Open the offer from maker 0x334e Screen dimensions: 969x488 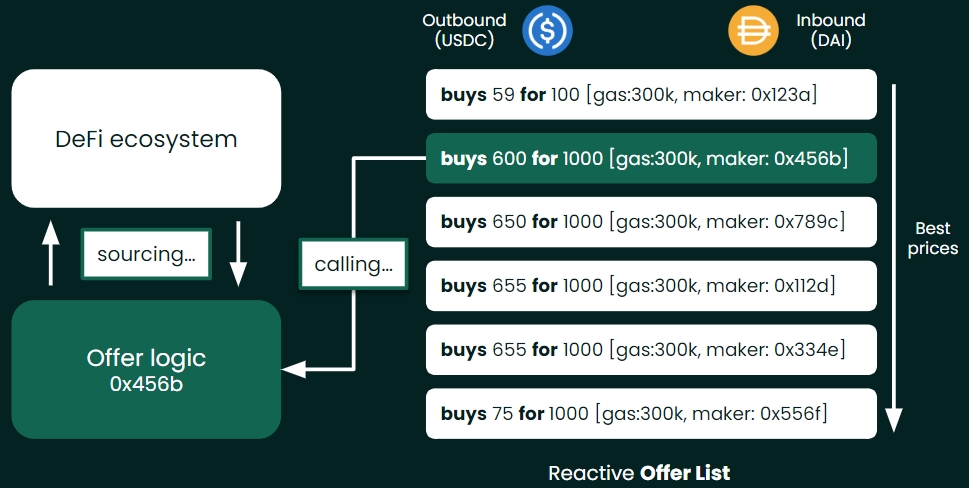pyautogui.click(x=651, y=350)
